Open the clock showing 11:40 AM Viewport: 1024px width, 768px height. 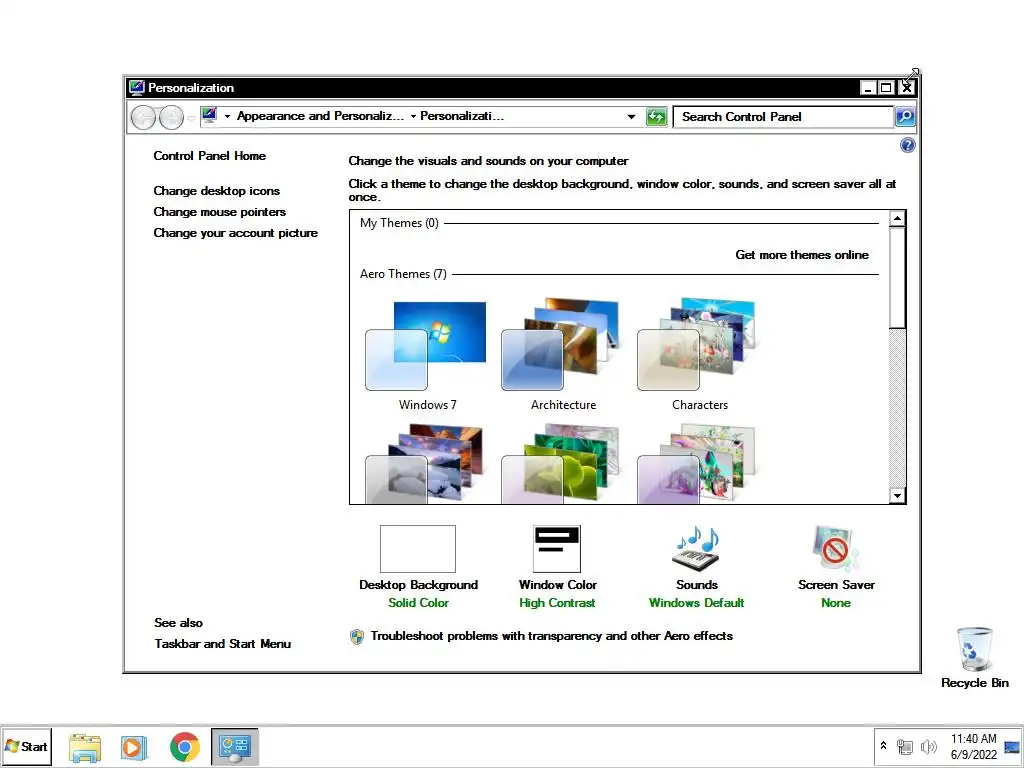click(974, 746)
